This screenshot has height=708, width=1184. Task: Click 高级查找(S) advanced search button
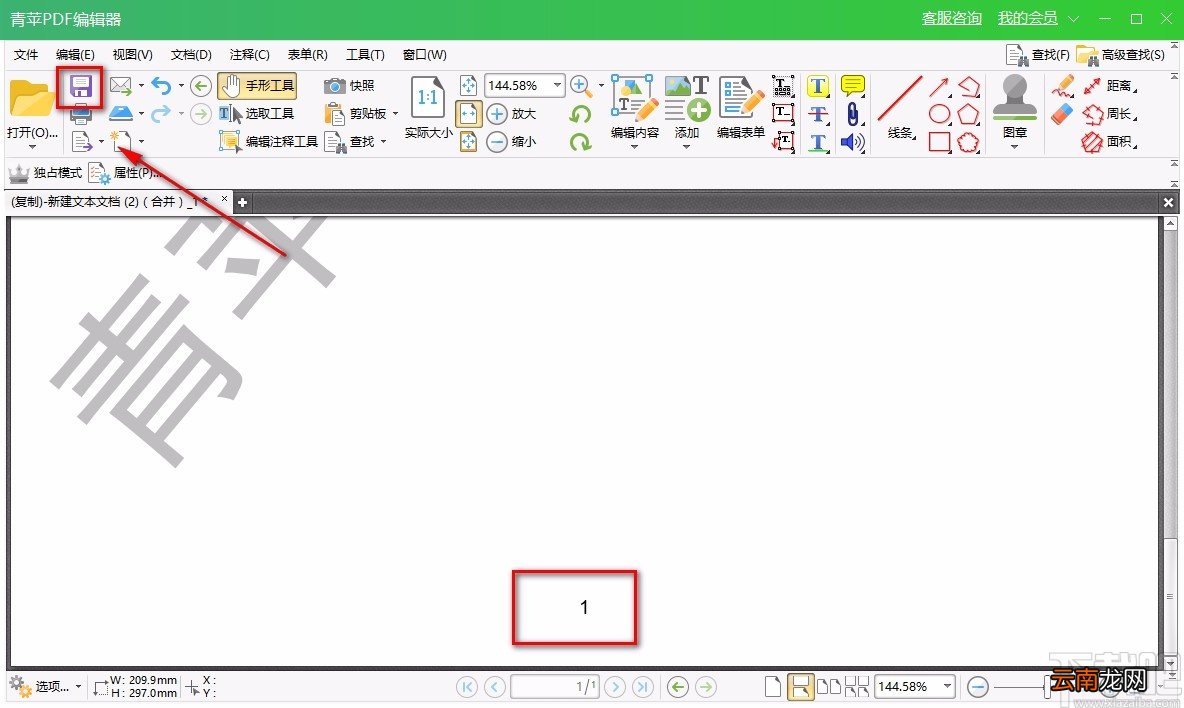click(1121, 54)
